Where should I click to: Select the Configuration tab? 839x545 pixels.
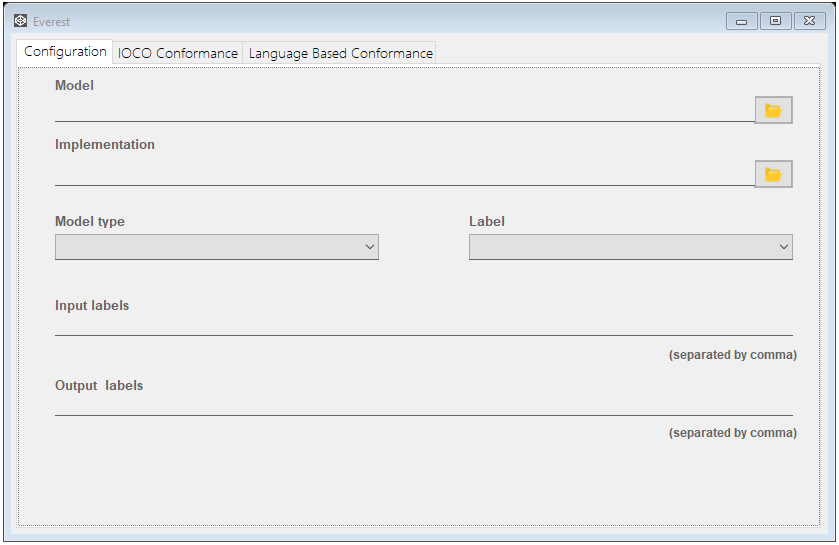coord(65,51)
